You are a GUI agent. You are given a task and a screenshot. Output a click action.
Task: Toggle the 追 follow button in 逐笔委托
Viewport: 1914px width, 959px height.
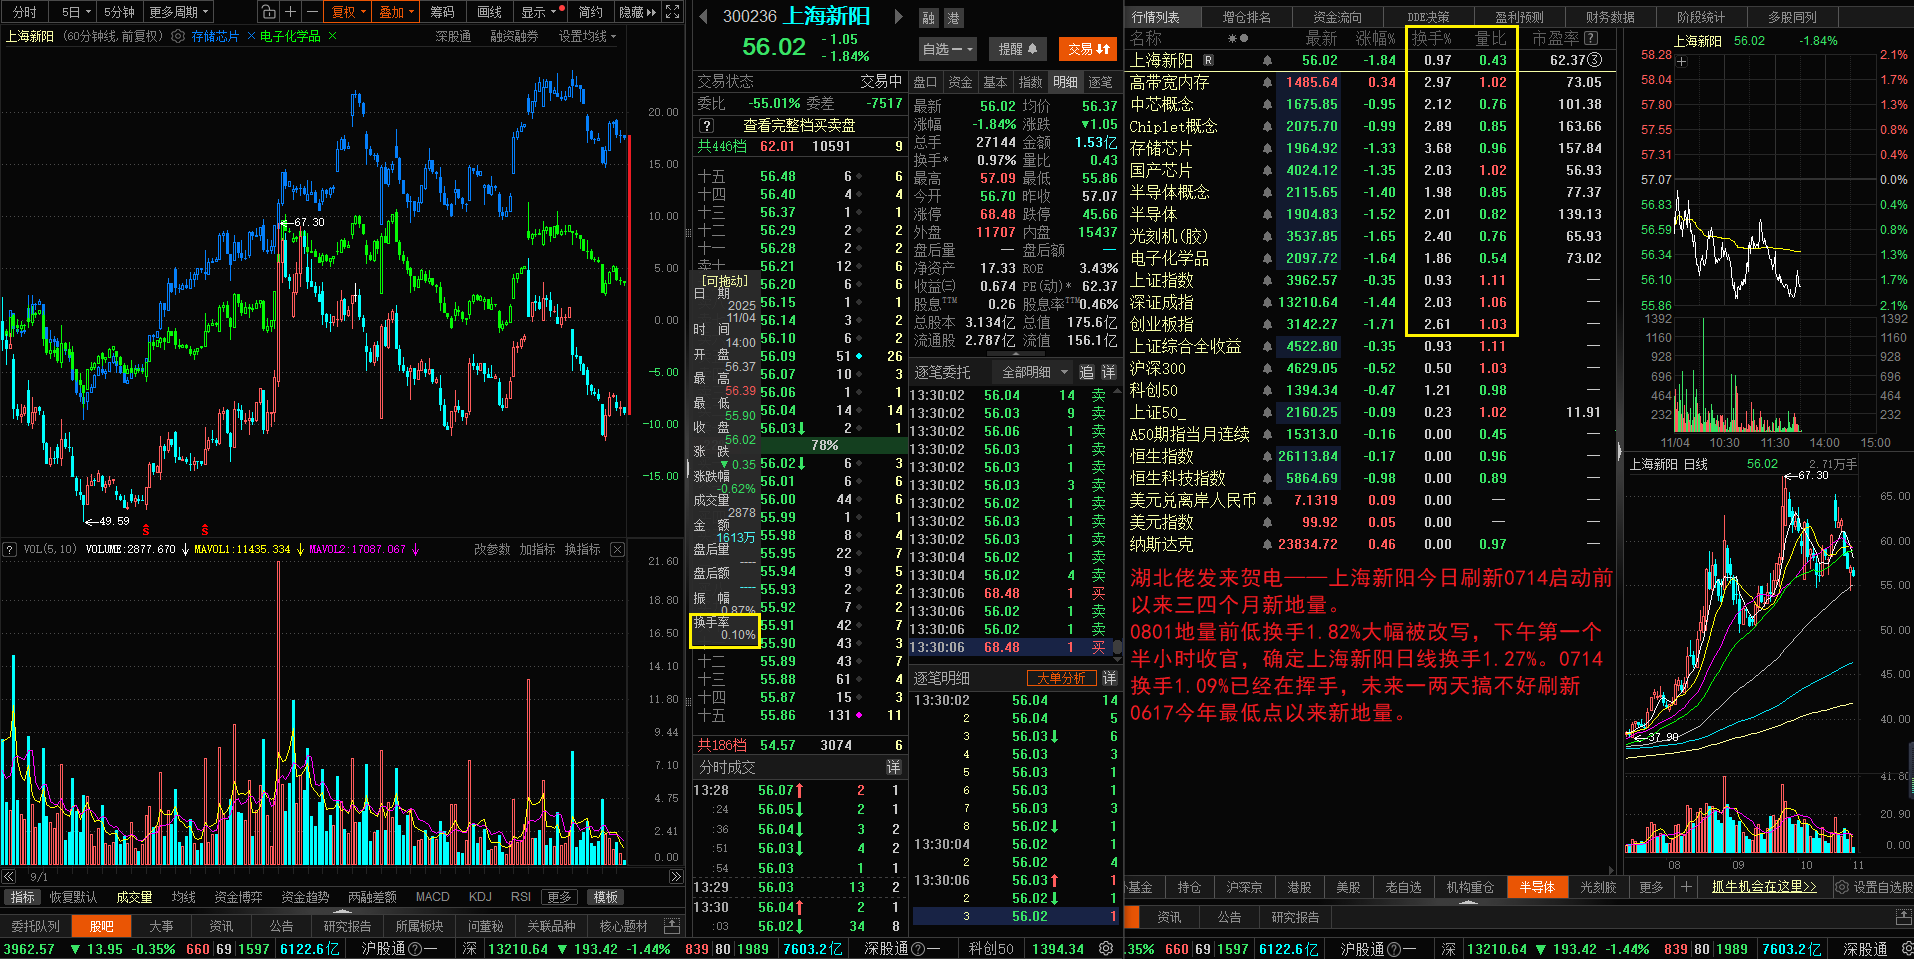(x=1086, y=372)
